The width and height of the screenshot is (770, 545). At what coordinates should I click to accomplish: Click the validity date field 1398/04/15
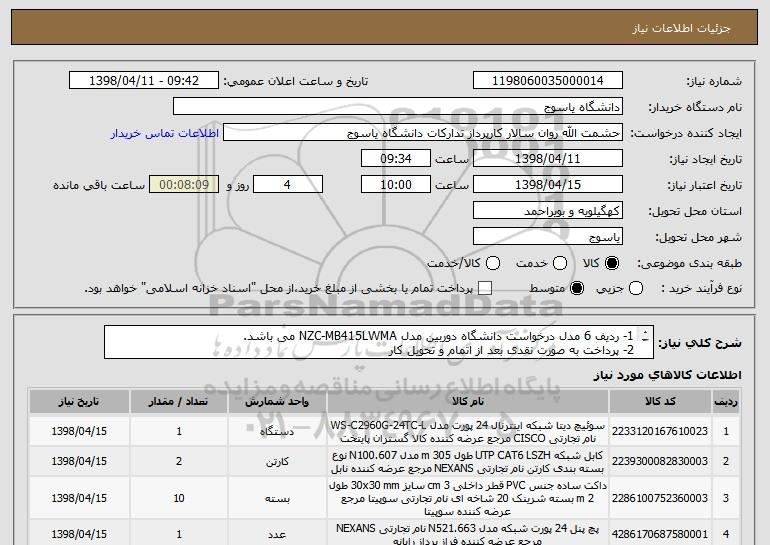[x=548, y=185]
